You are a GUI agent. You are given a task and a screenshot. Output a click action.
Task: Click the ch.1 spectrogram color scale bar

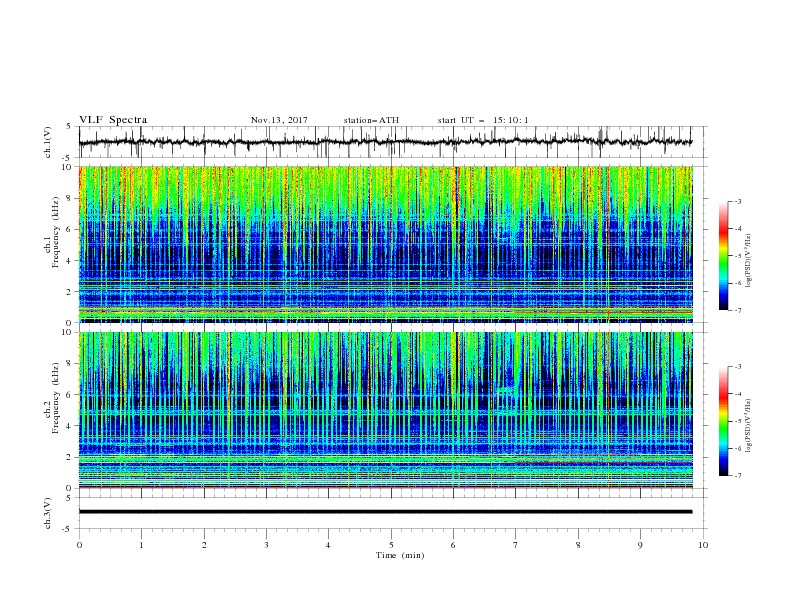(724, 256)
